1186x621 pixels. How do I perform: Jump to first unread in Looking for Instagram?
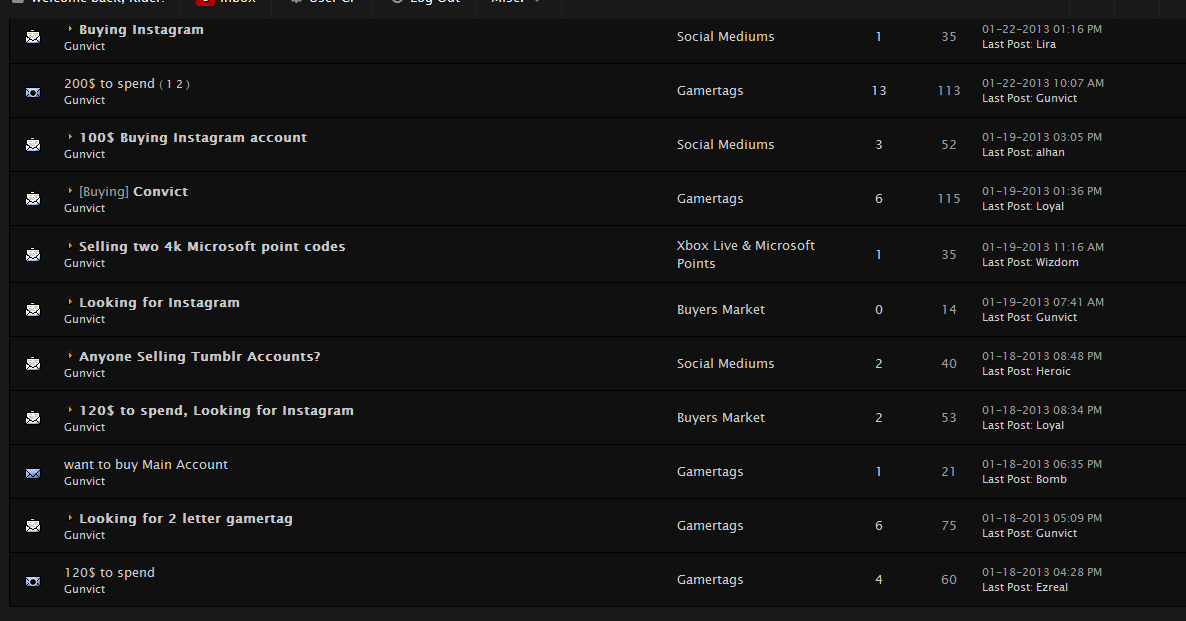(x=70, y=302)
